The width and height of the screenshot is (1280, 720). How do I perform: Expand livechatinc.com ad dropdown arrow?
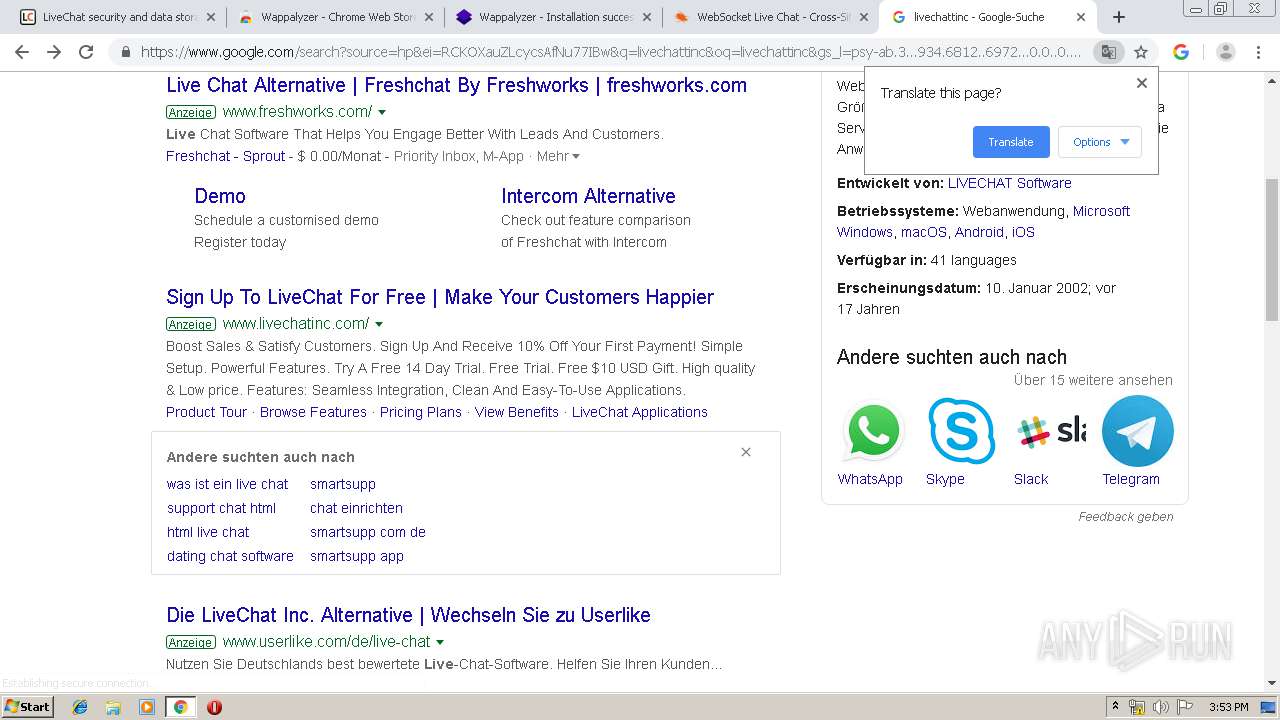pyautogui.click(x=379, y=324)
